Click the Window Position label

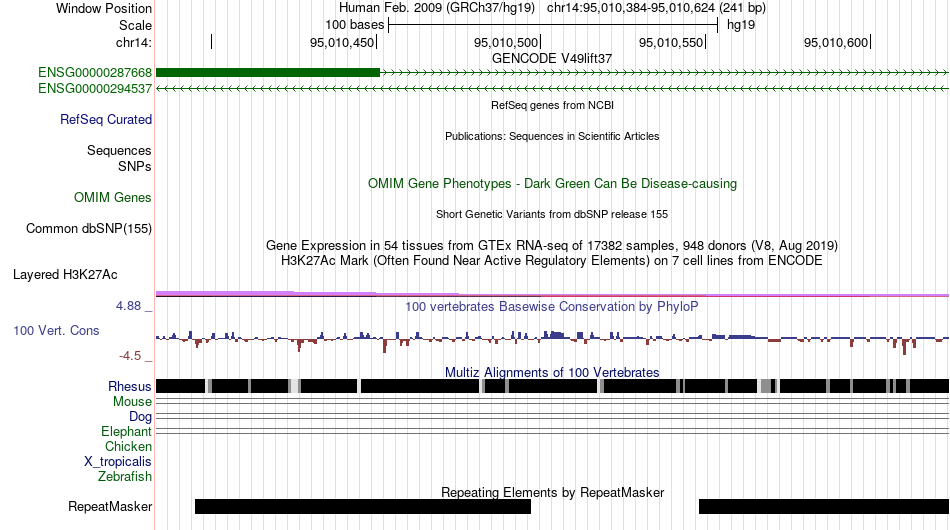coord(104,8)
